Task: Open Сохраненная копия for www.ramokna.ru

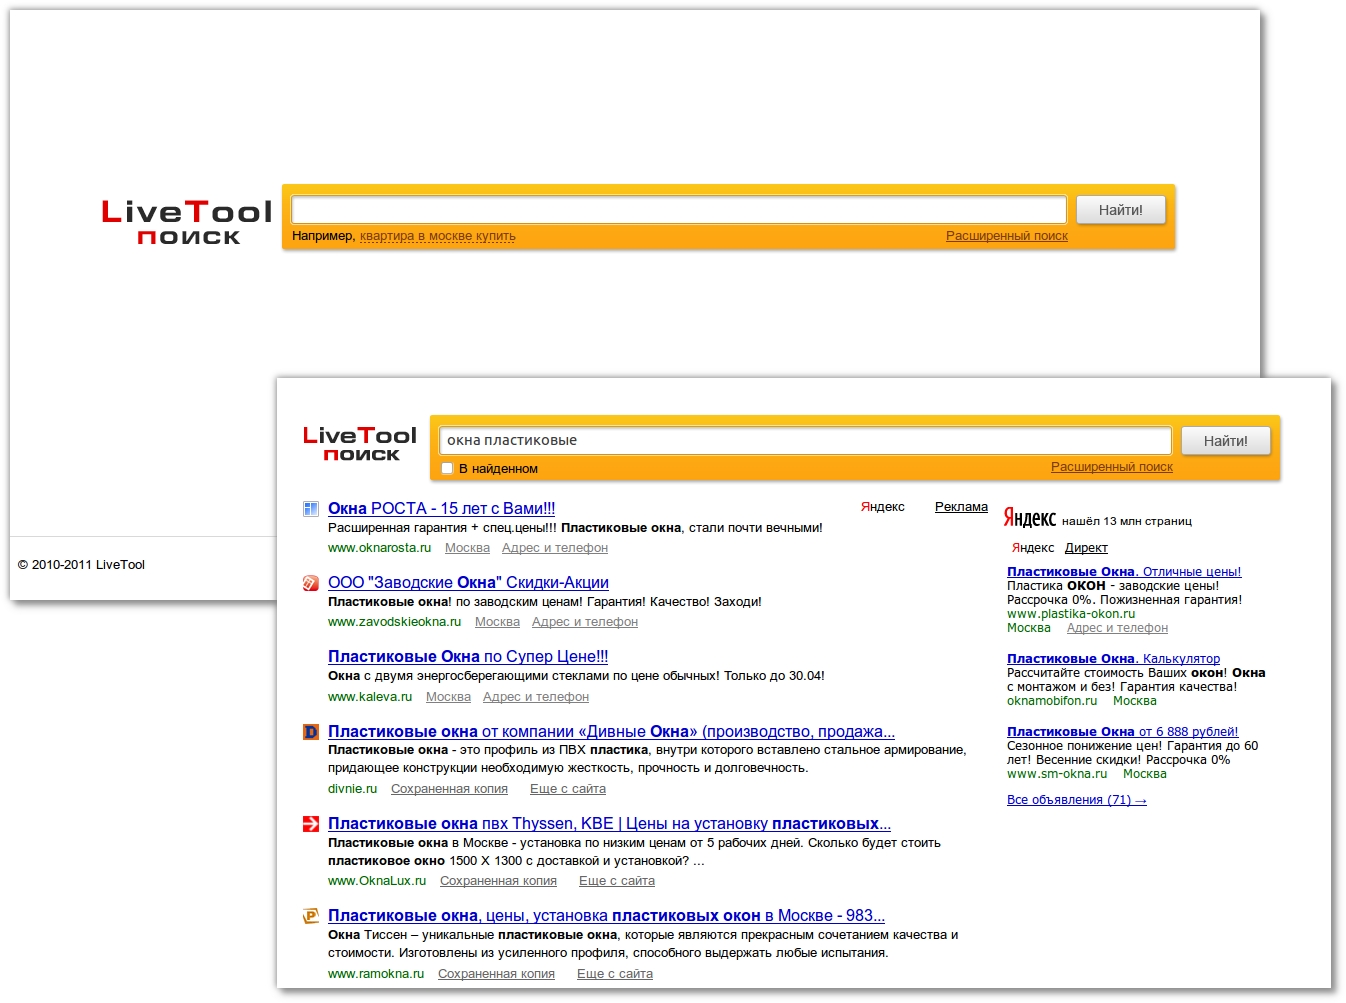Action: click(496, 974)
